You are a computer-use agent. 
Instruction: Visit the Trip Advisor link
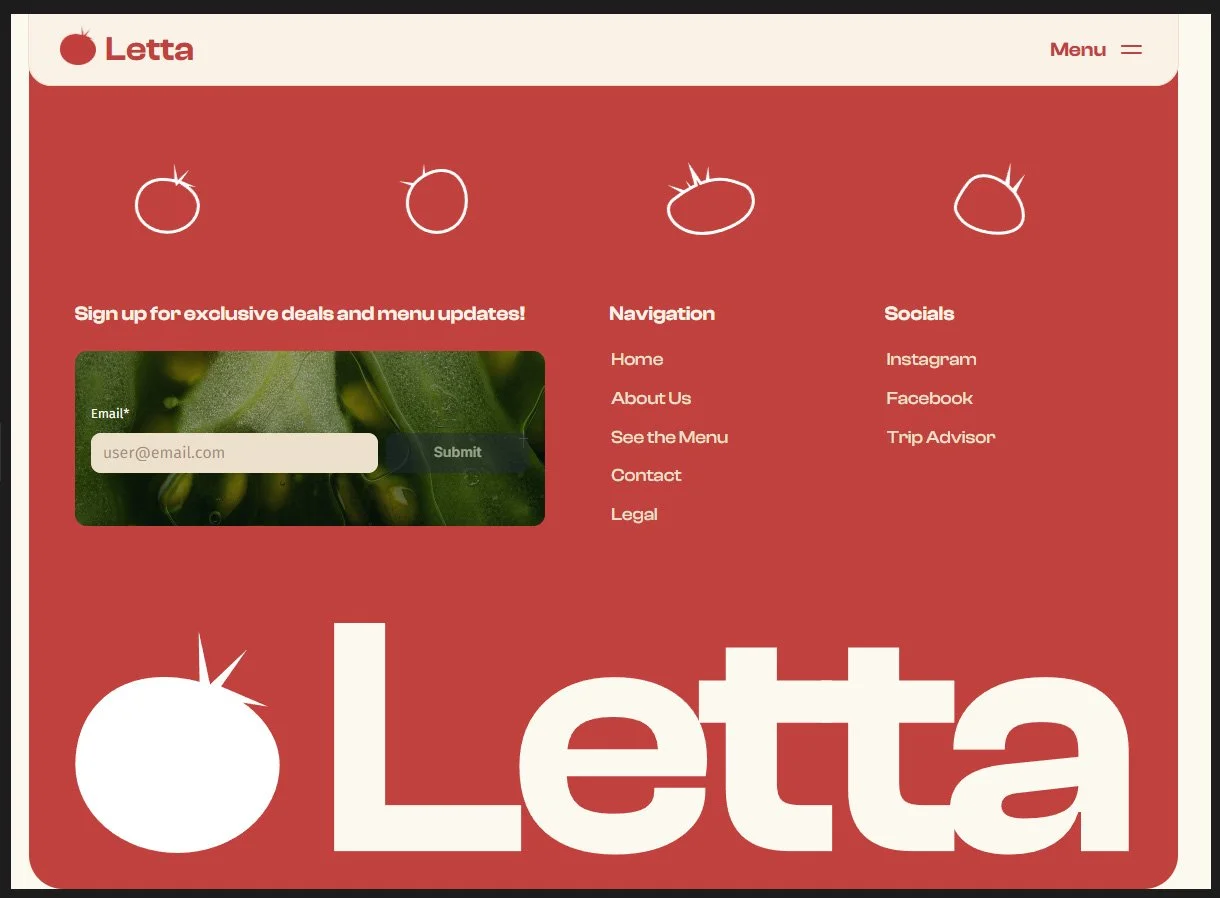pyautogui.click(x=941, y=437)
